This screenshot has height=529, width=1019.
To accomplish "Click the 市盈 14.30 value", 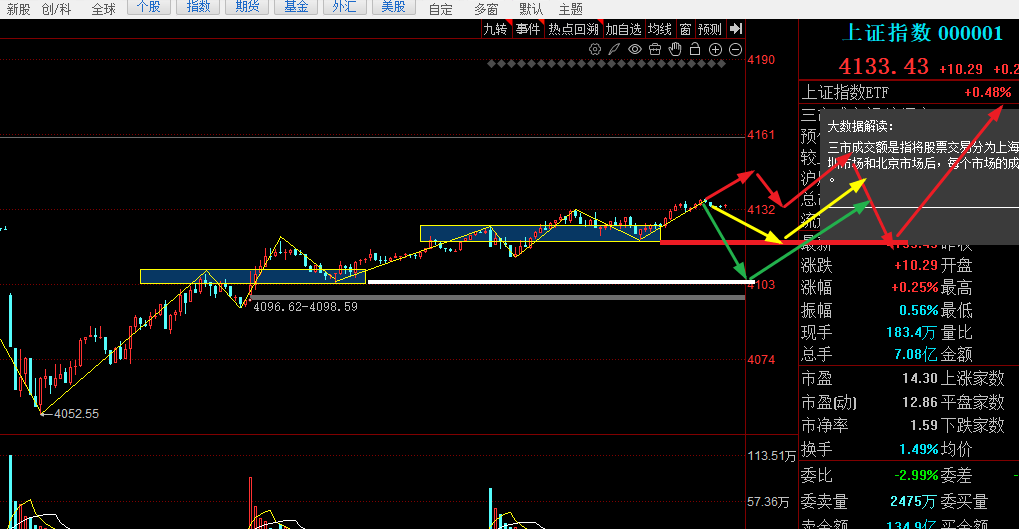I will [920, 378].
